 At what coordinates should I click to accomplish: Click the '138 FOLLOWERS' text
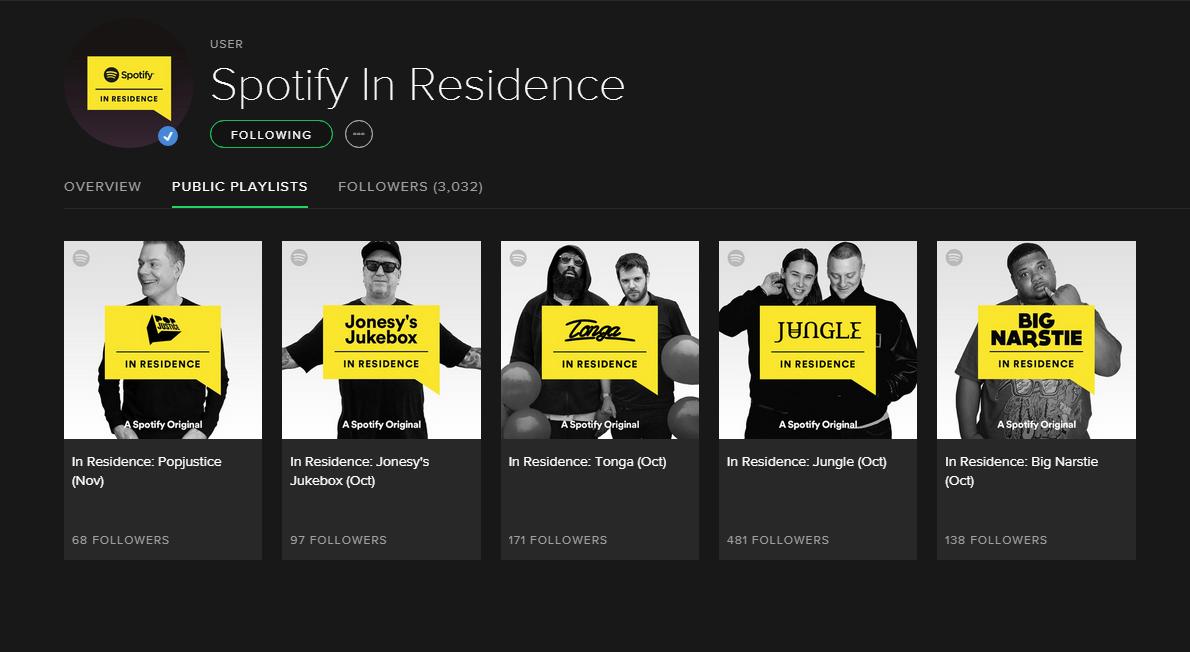click(996, 540)
